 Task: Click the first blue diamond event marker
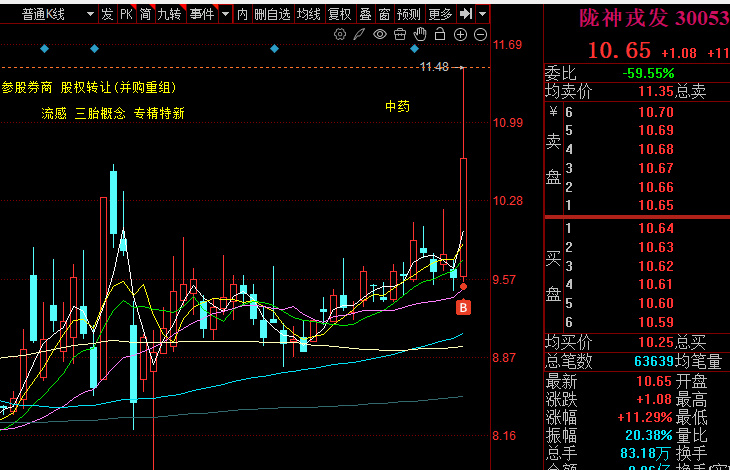(44, 48)
